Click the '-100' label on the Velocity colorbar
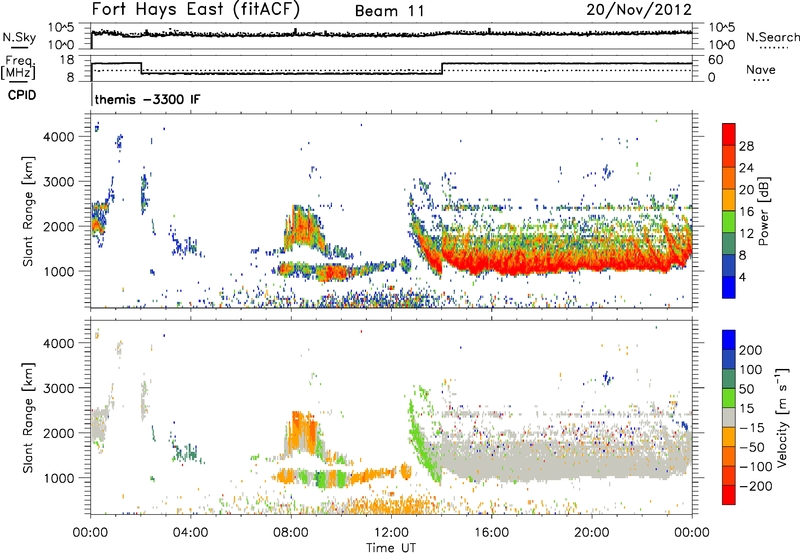The height and width of the screenshot is (554, 800). click(x=756, y=466)
